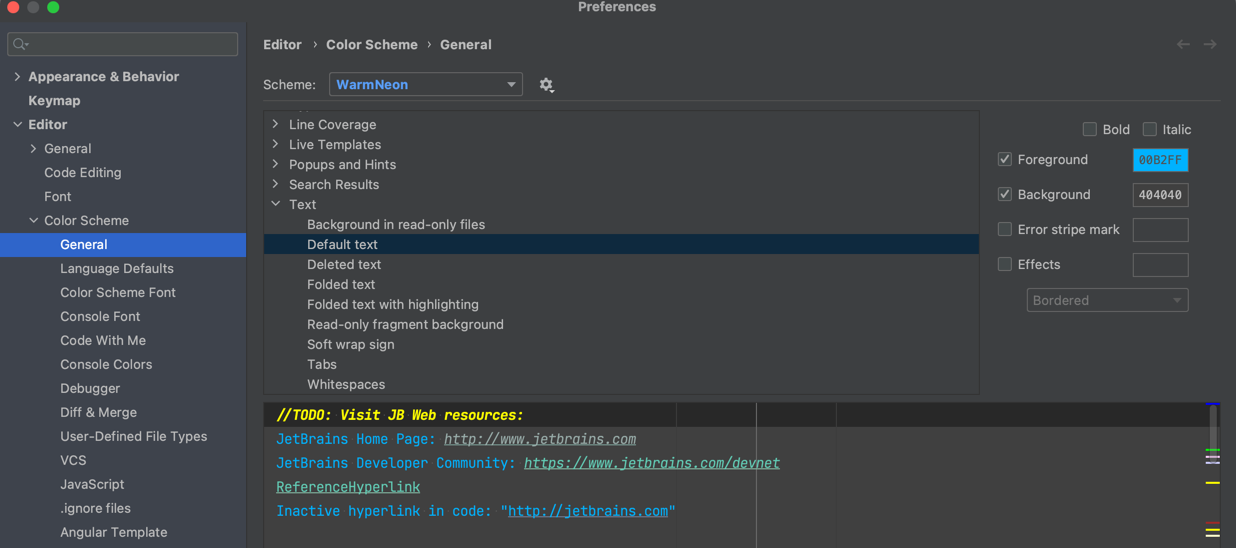Select Console Font in sidebar
This screenshot has width=1236, height=548.
100,316
